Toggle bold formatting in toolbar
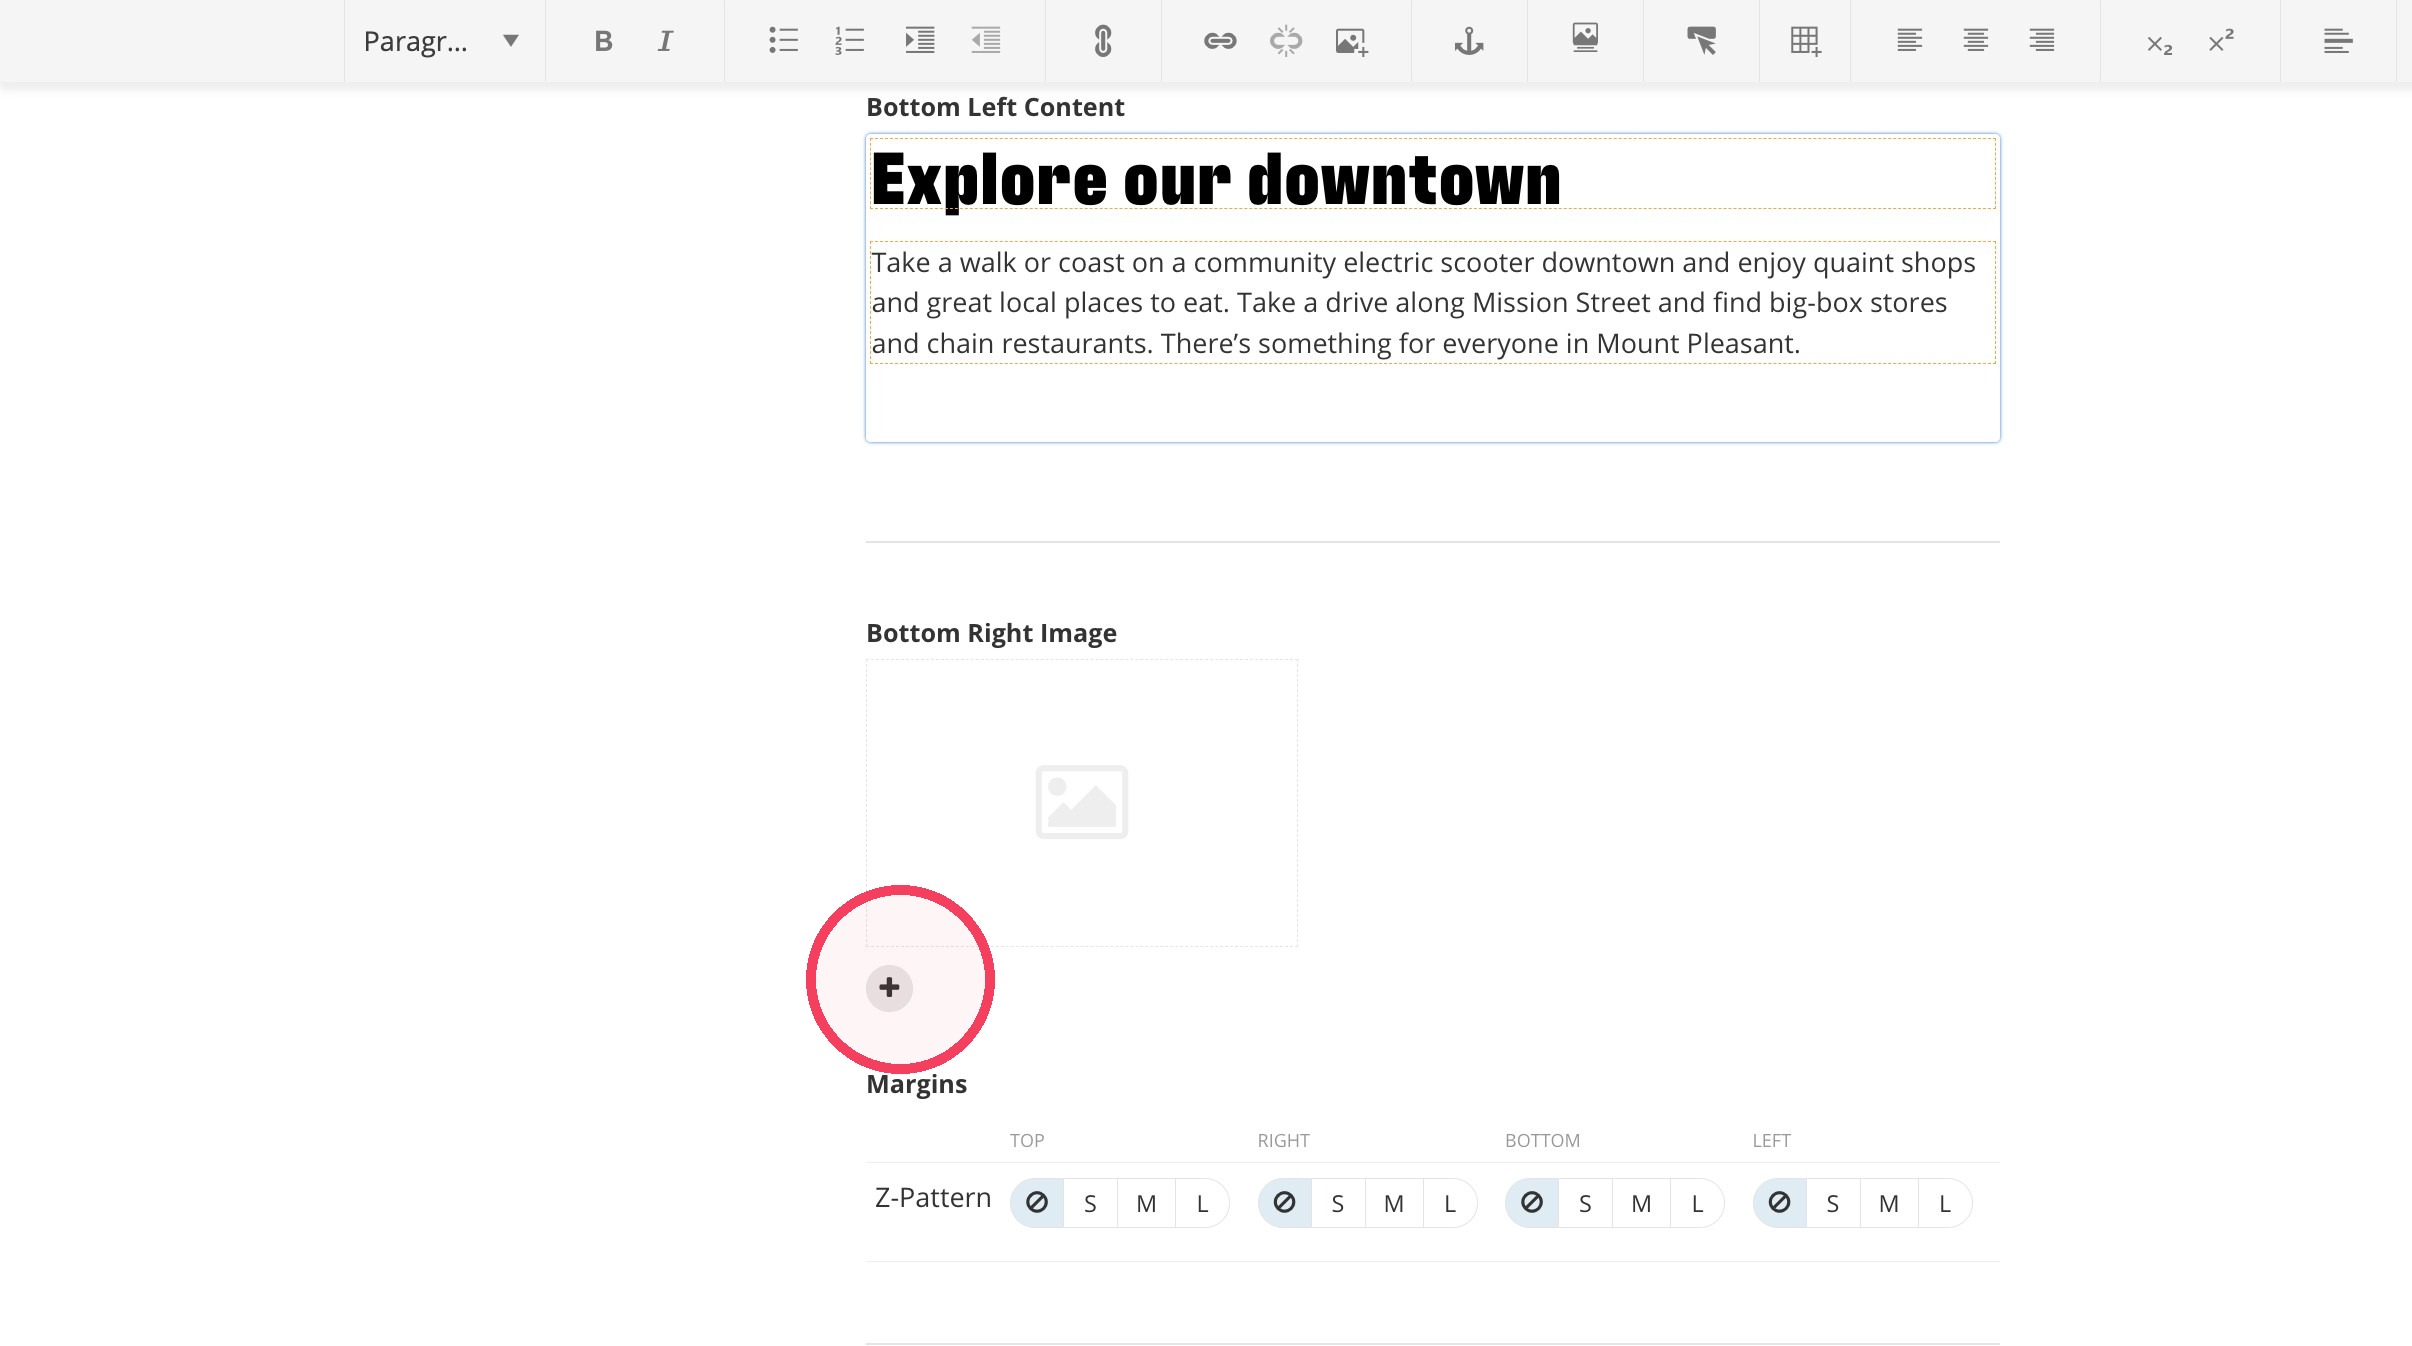 603,41
